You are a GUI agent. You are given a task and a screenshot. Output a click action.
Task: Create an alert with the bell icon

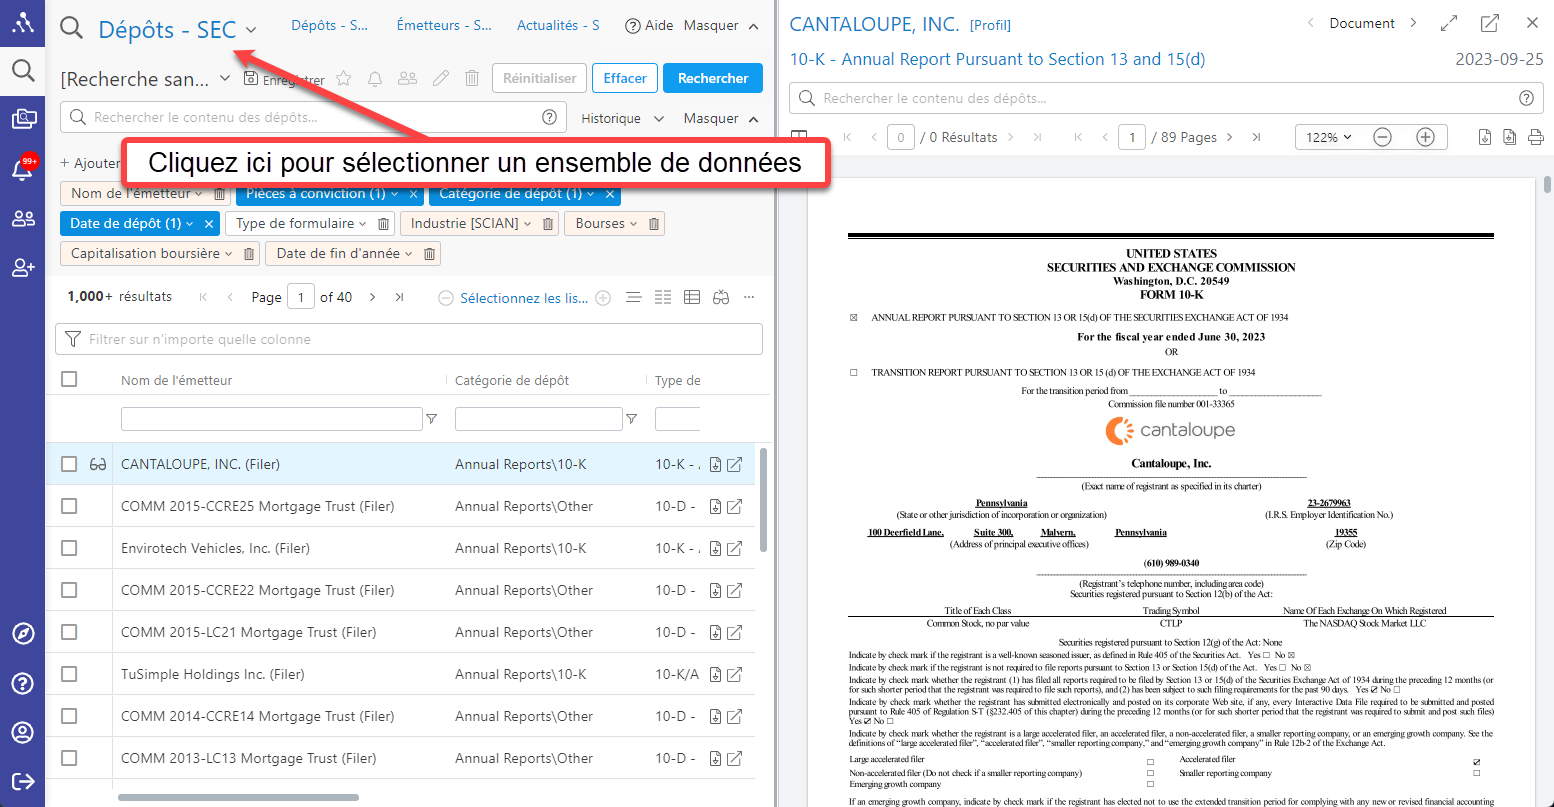[x=375, y=78]
